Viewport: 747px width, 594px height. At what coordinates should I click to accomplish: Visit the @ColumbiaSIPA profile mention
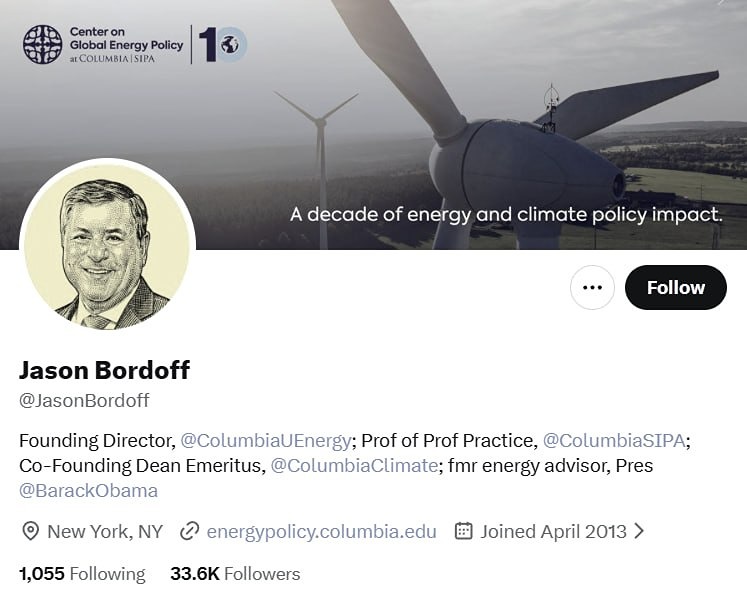616,440
